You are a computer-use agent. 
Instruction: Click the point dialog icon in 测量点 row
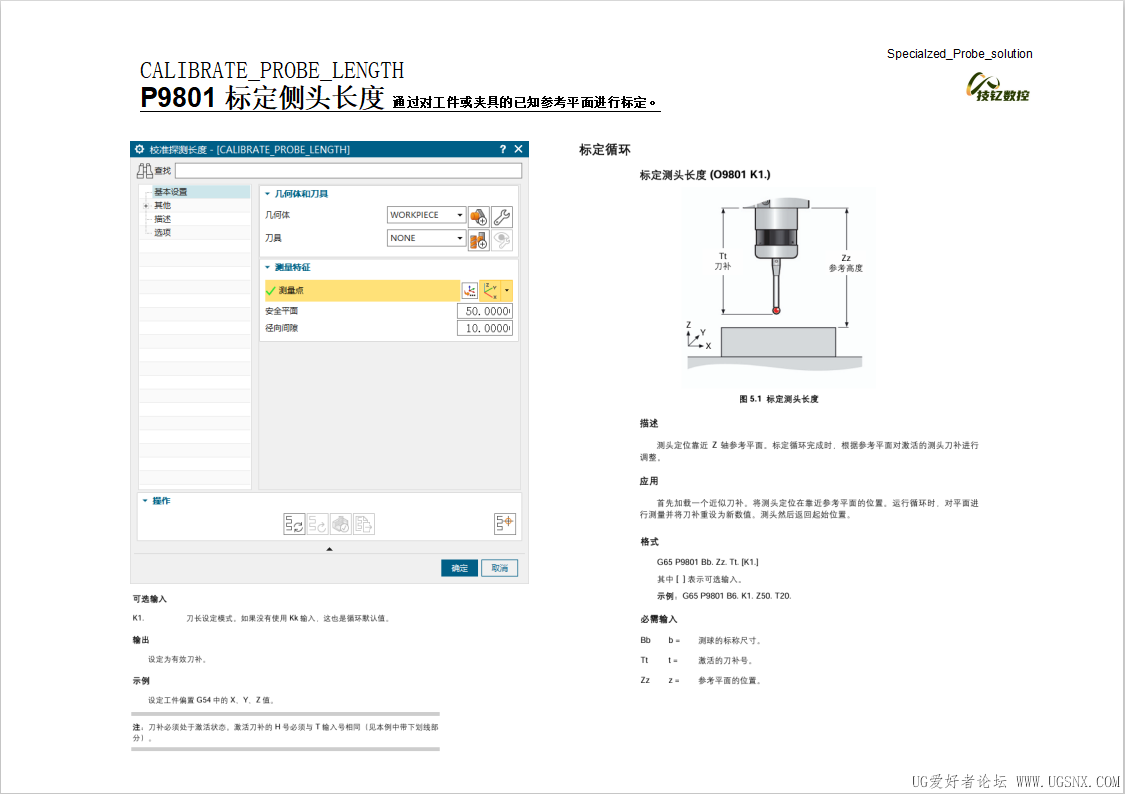pyautogui.click(x=469, y=290)
